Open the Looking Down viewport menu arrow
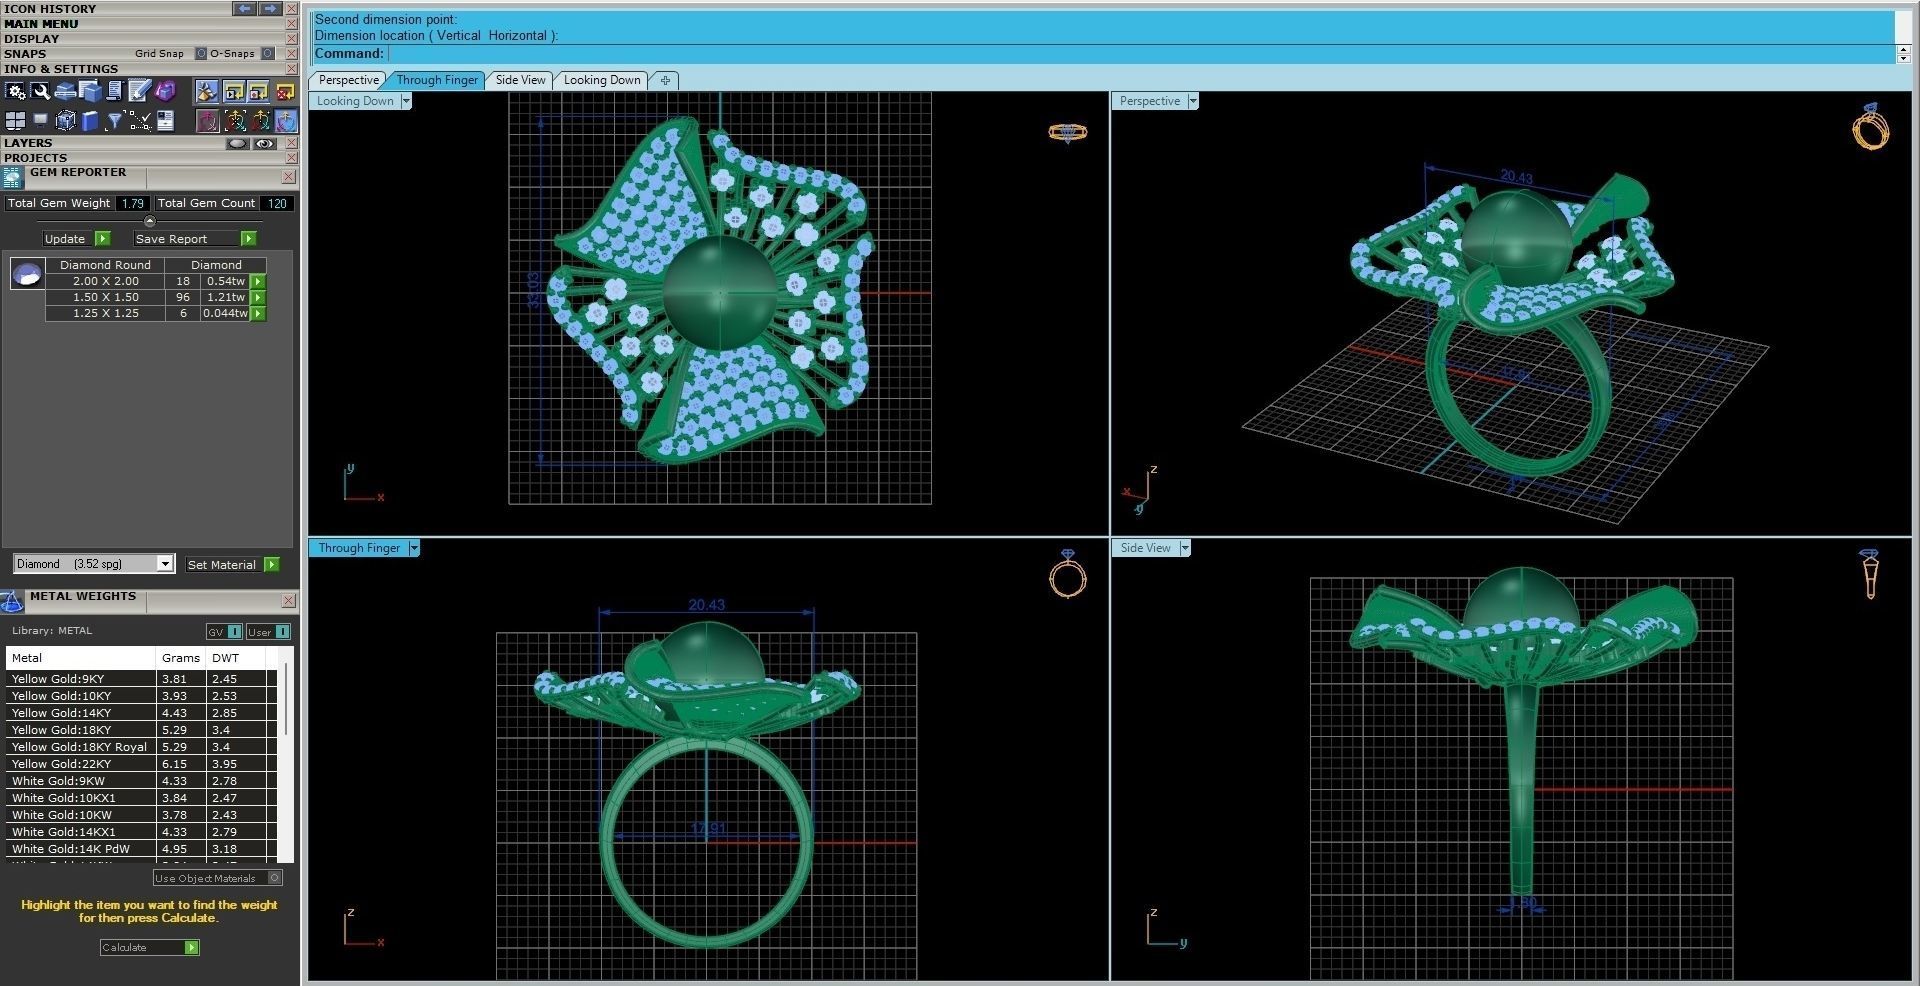 pyautogui.click(x=405, y=101)
